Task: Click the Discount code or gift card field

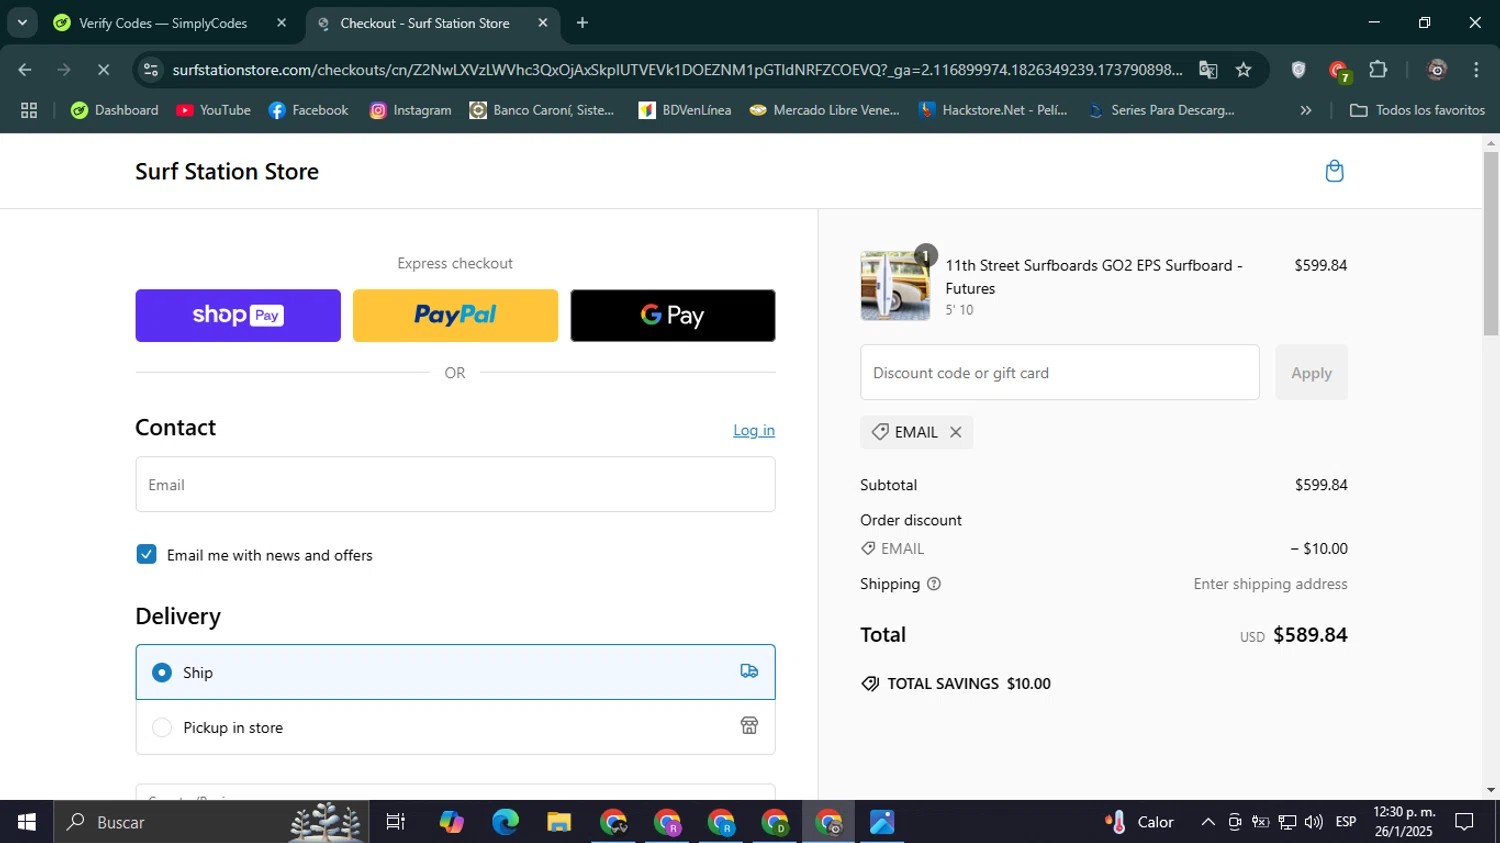Action: click(1059, 372)
